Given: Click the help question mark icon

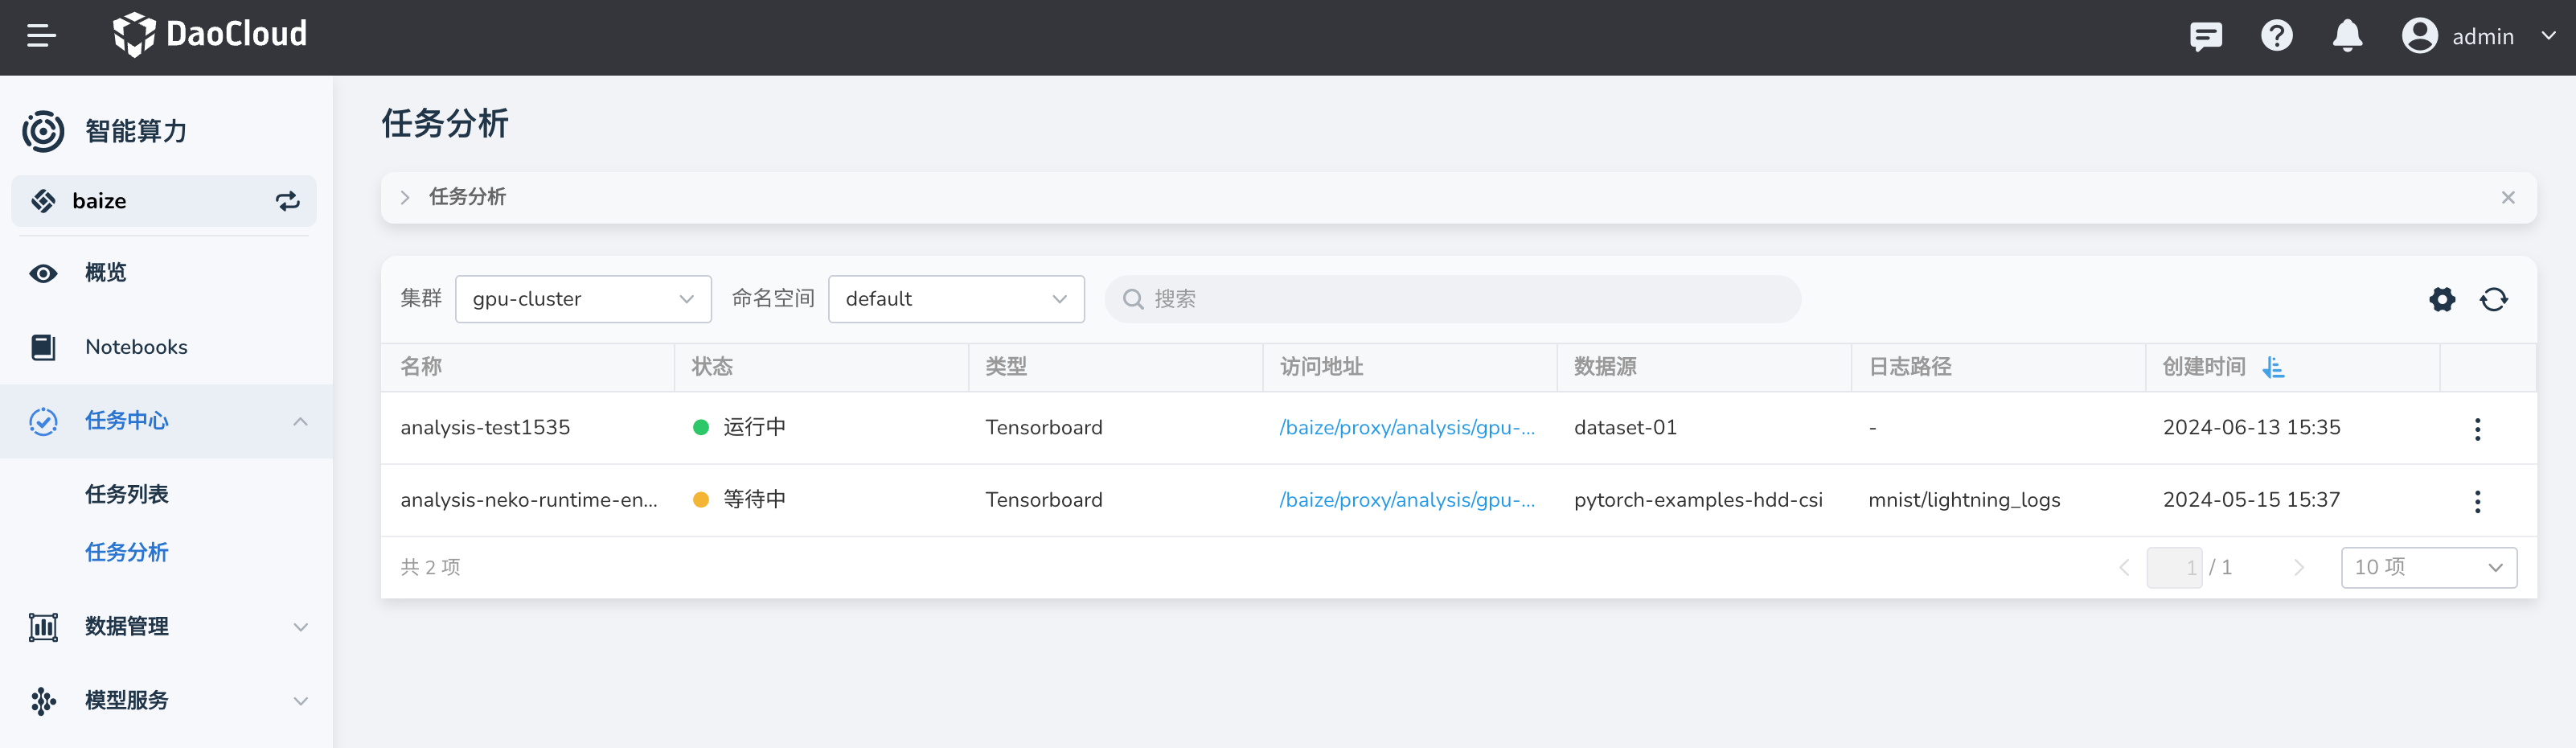Looking at the screenshot, I should [2277, 36].
